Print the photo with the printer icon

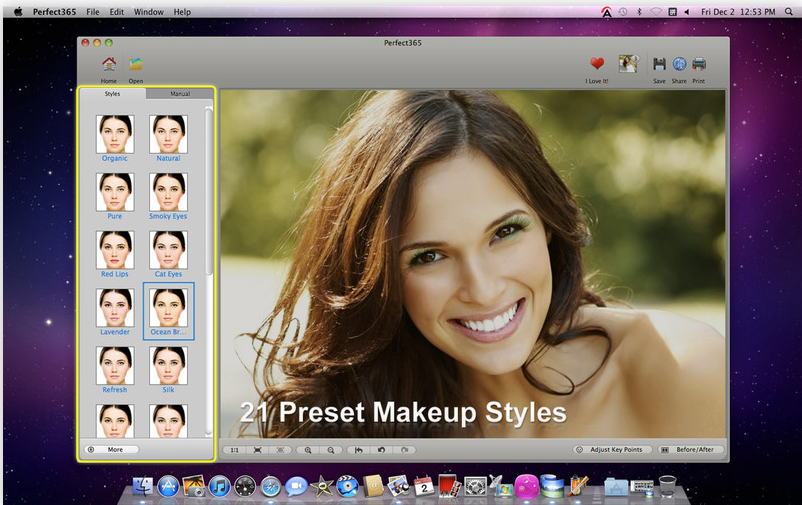click(699, 64)
